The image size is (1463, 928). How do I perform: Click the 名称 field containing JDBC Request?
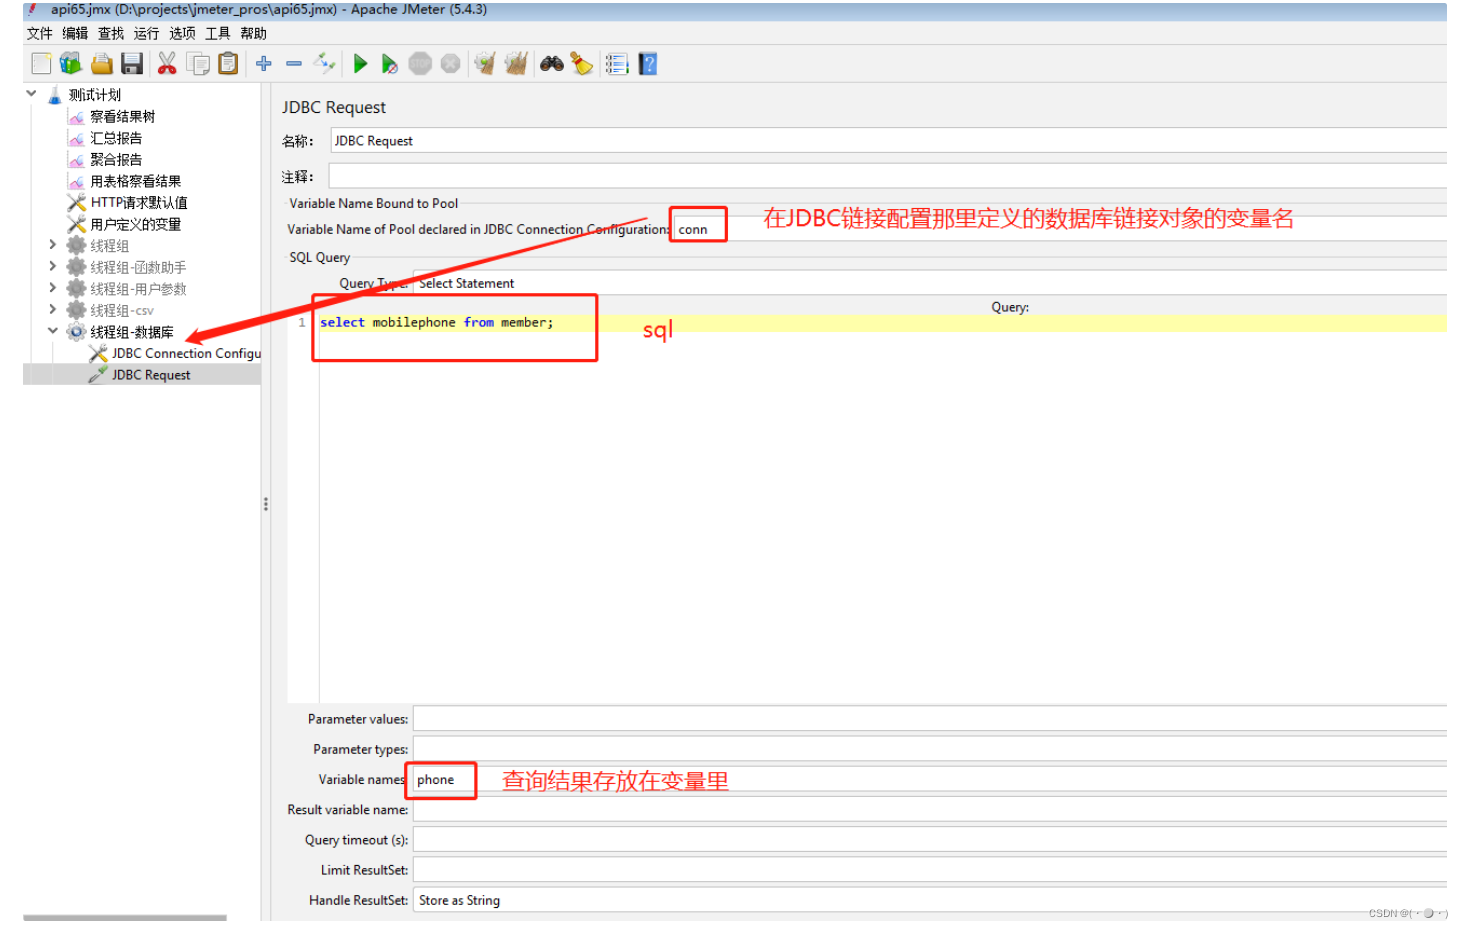(888, 141)
